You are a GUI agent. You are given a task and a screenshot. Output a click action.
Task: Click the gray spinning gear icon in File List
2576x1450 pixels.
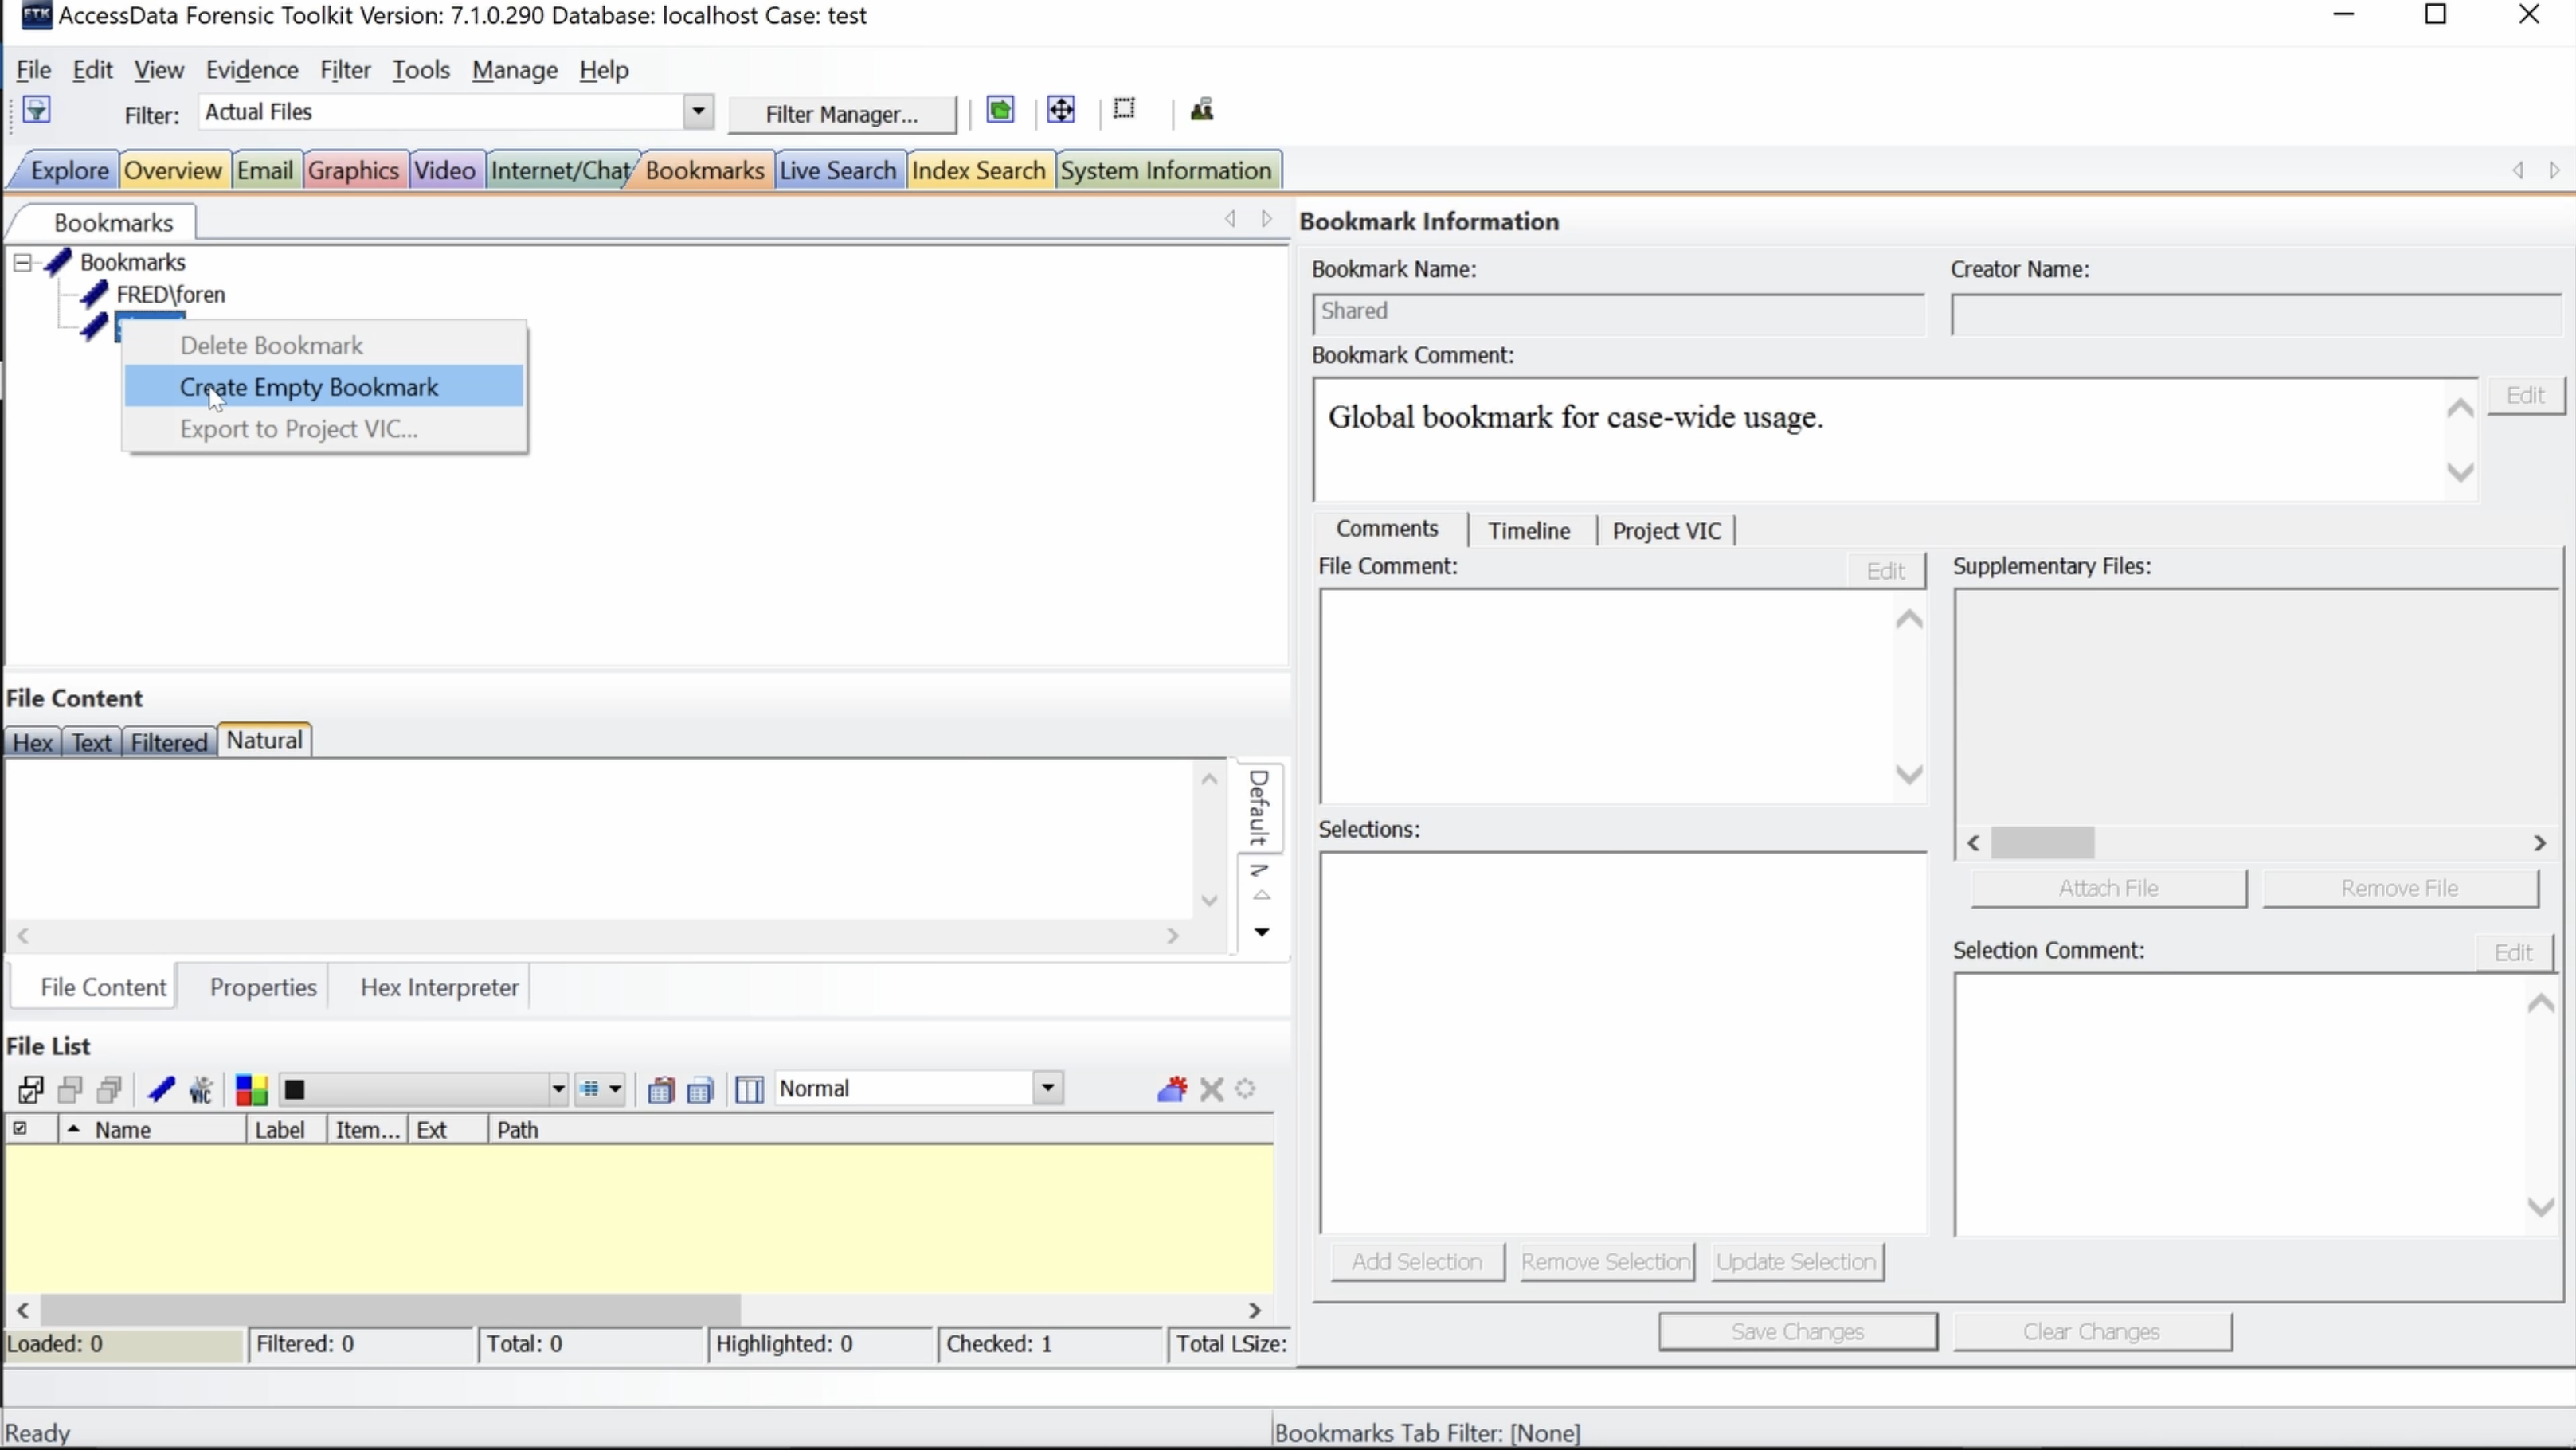tap(1246, 1089)
